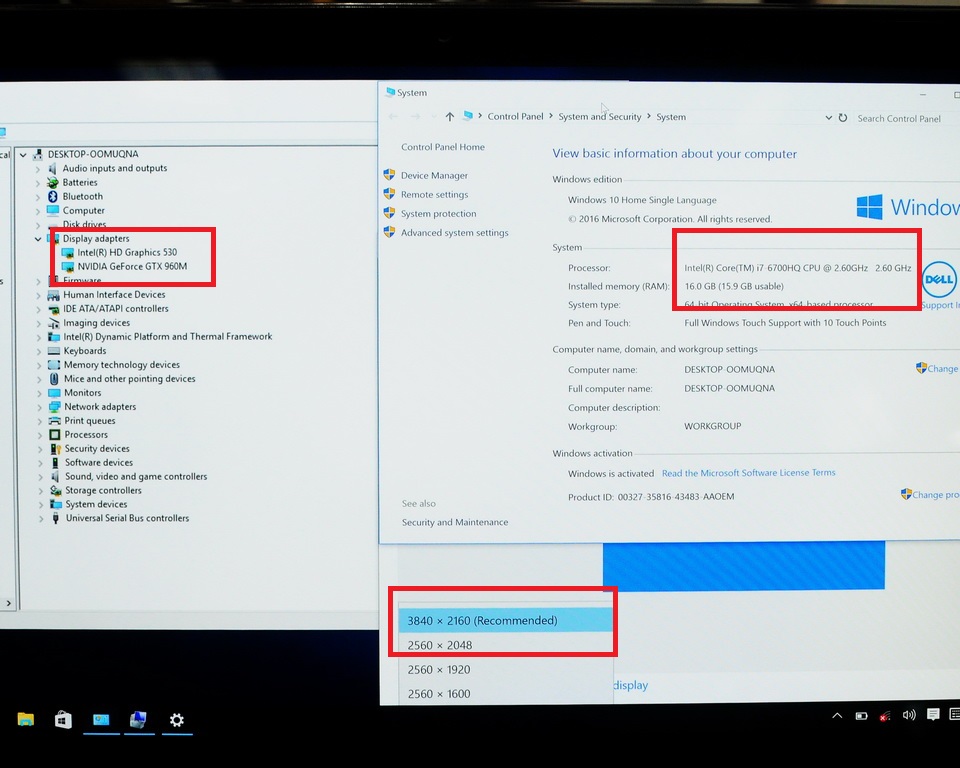Click the Keyboards category icon
960x768 pixels.
(x=54, y=351)
